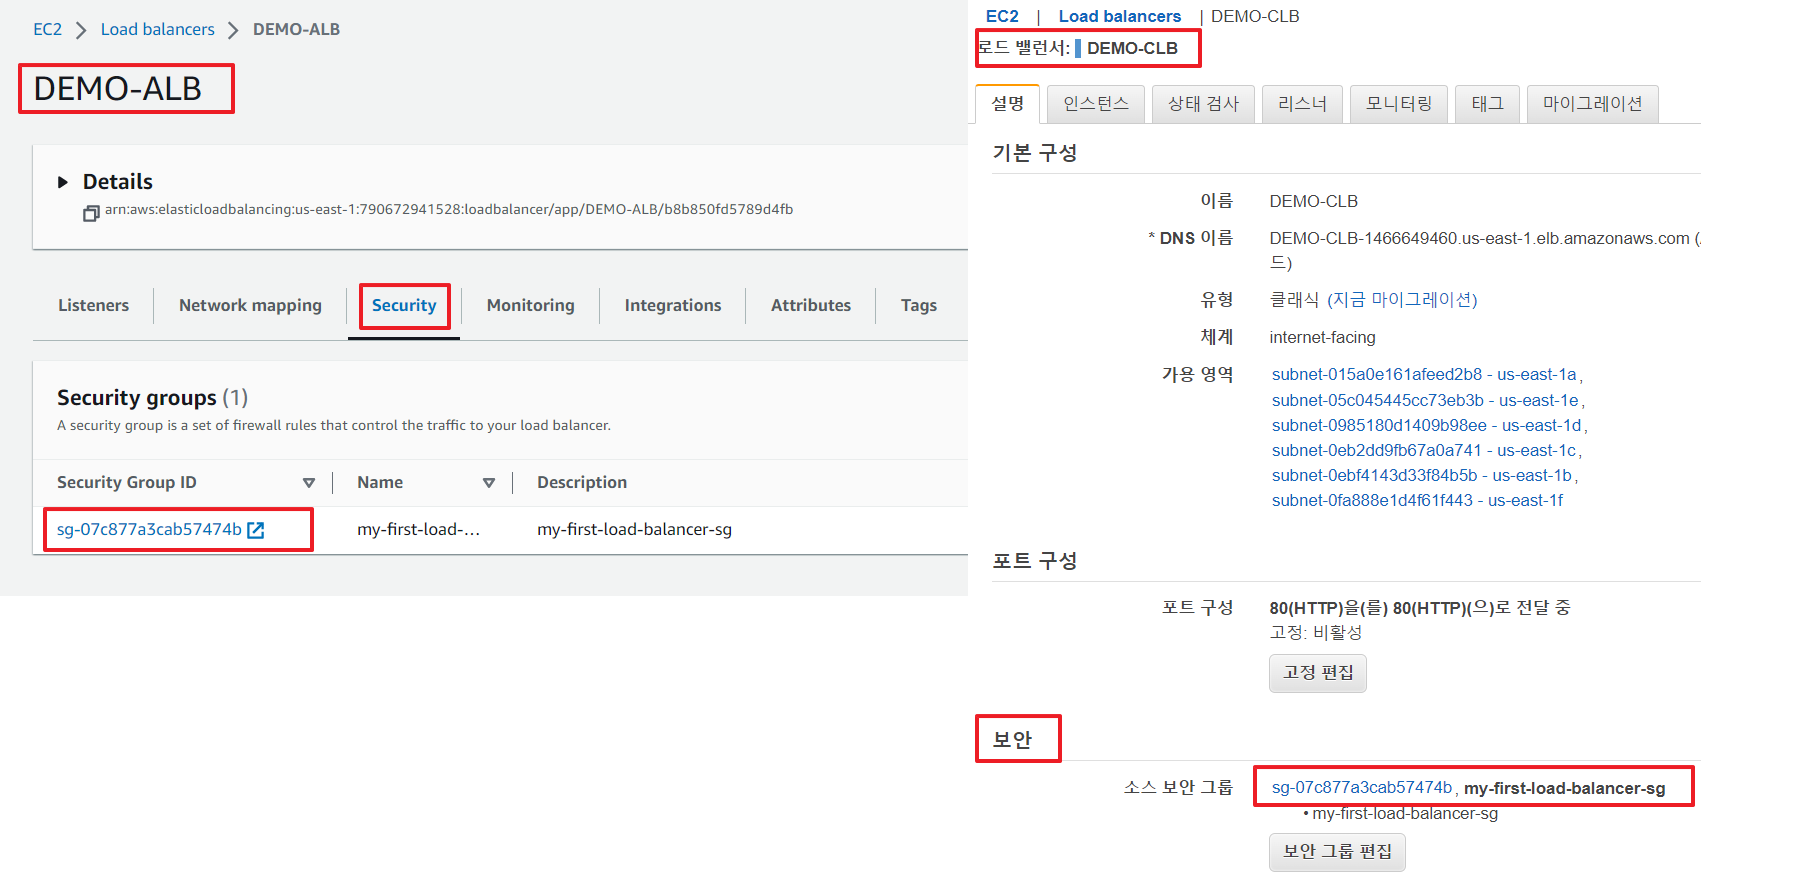The width and height of the screenshot is (1815, 887).
Task: Click the 80(HTTP) port configuration text
Action: pos(1420,608)
